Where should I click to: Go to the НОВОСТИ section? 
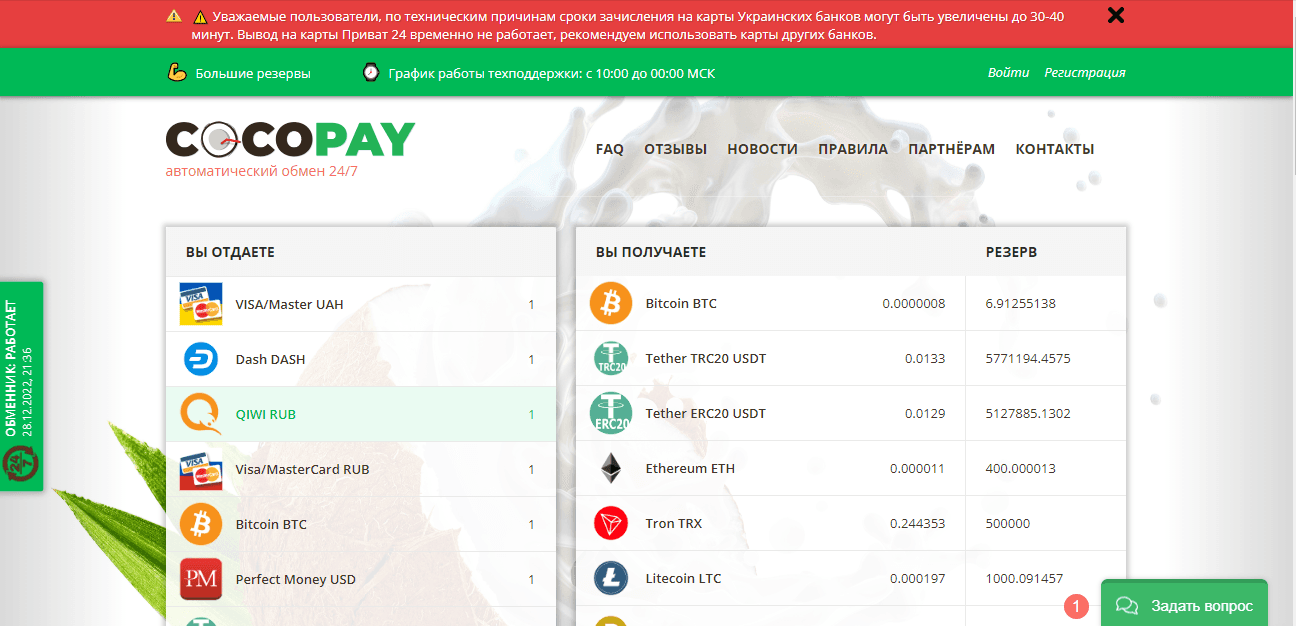tap(762, 149)
